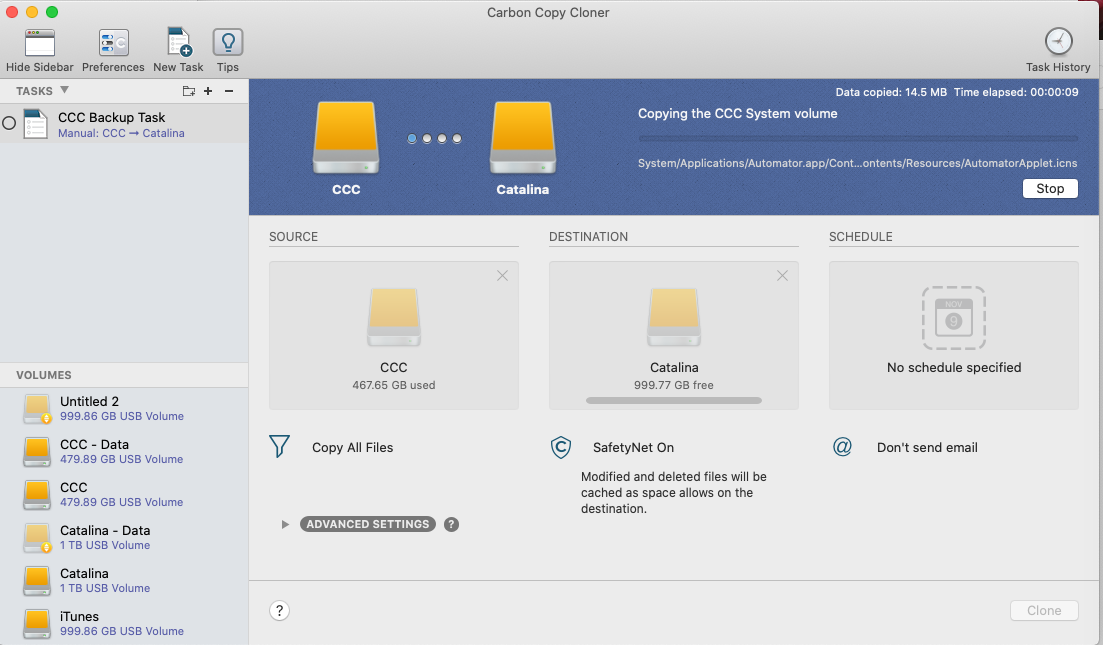Screen dimensions: 1103x645
Task: Open help at window bottom
Action: click(279, 611)
